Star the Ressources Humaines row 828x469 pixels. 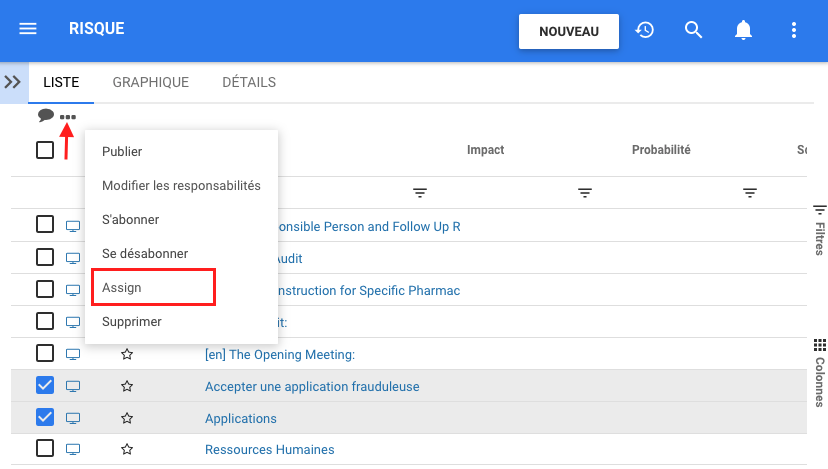click(127, 450)
